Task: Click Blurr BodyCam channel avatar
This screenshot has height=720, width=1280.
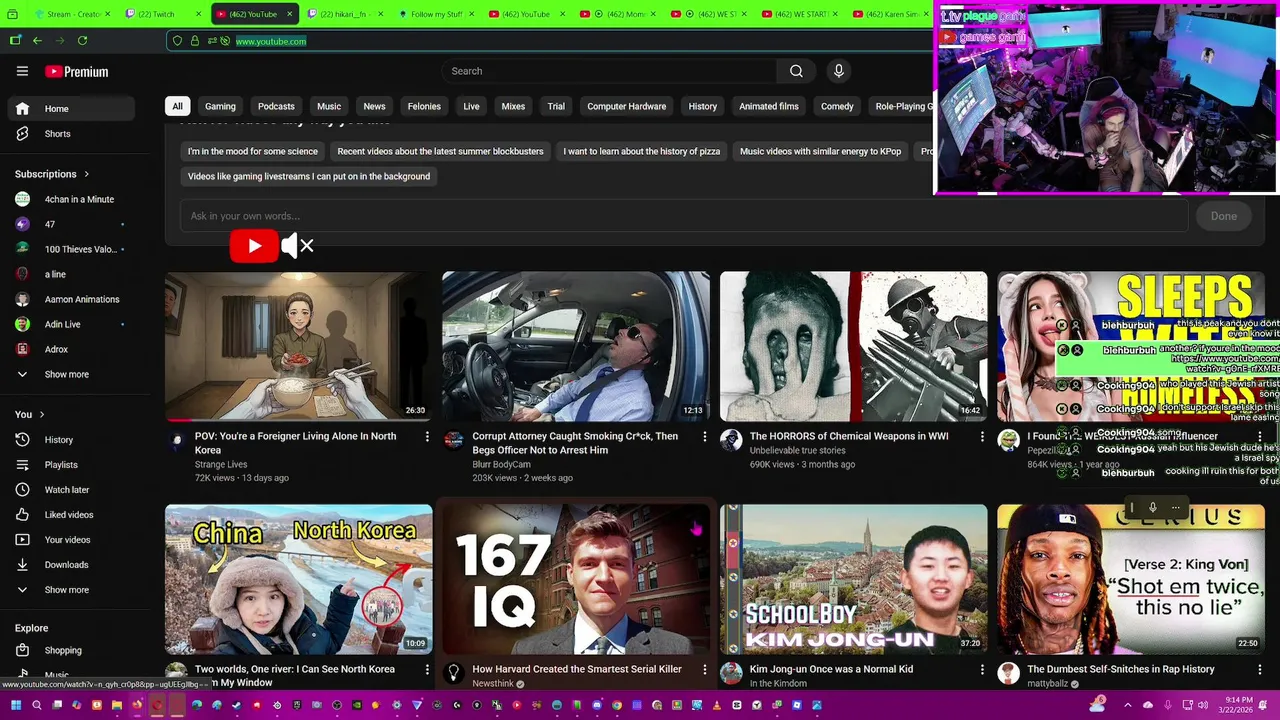Action: click(454, 440)
